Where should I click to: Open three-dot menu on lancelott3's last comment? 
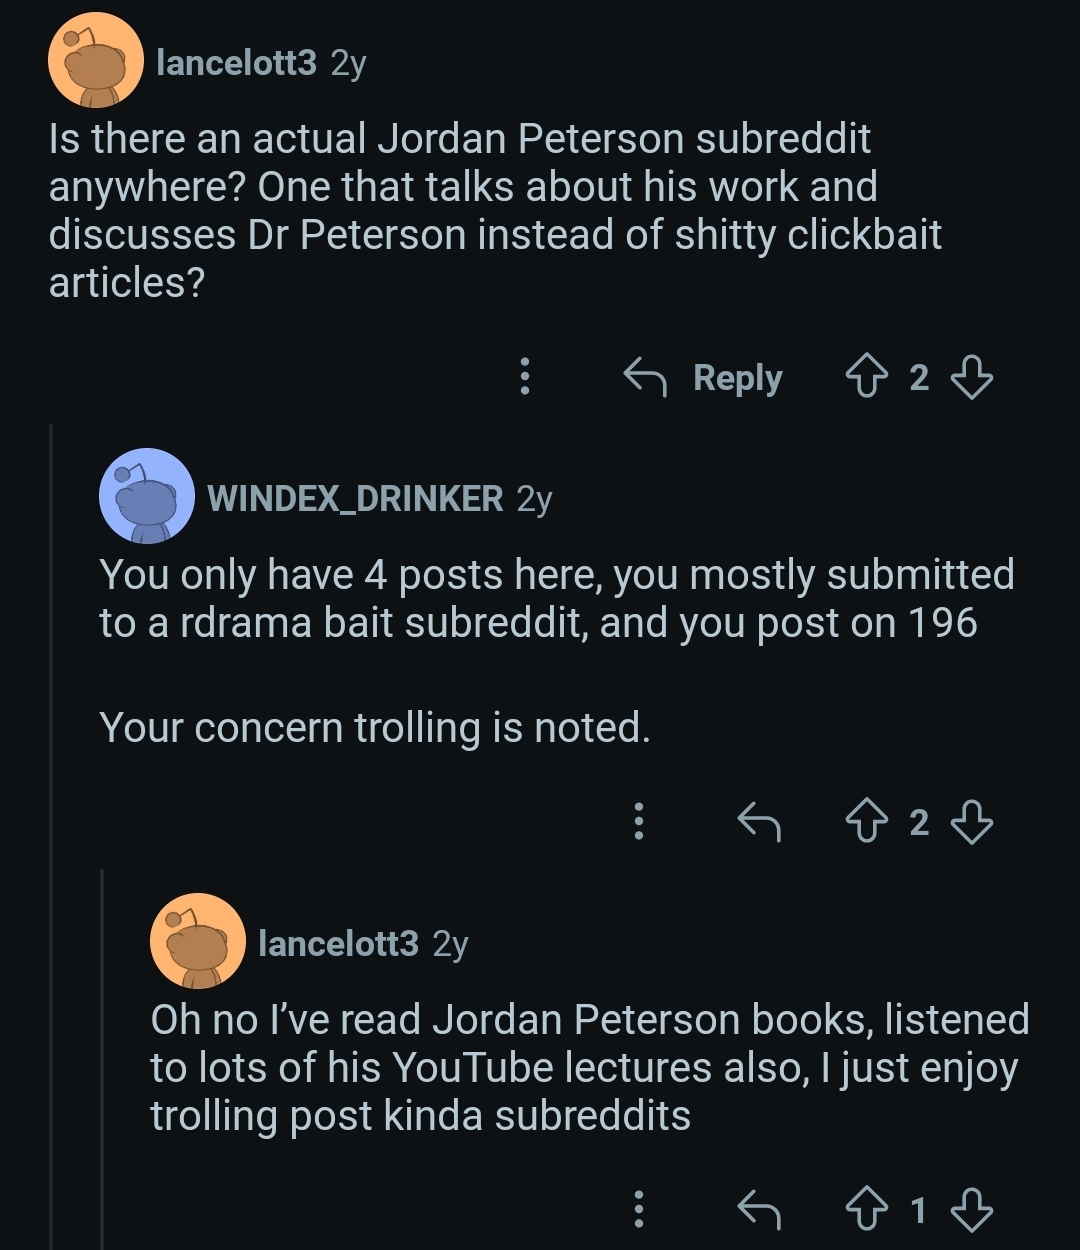tap(638, 1210)
